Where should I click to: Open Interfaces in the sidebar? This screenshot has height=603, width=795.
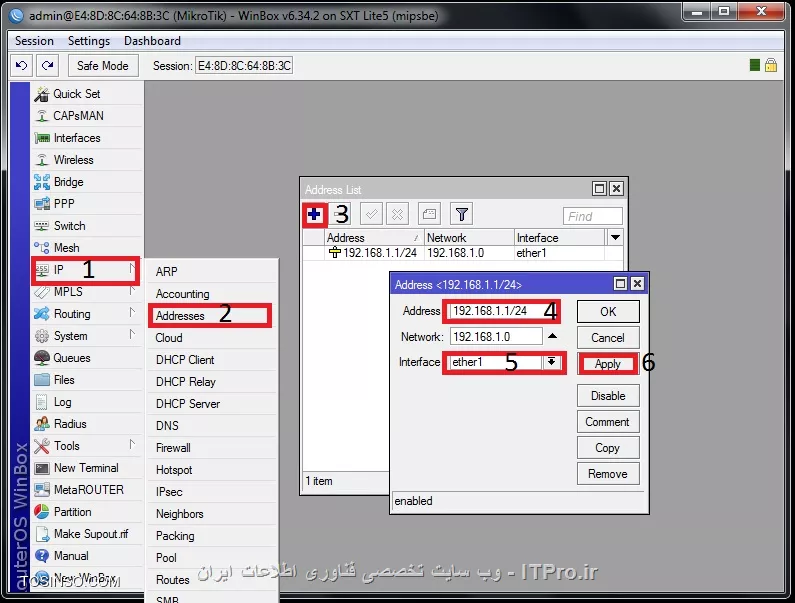point(87,138)
